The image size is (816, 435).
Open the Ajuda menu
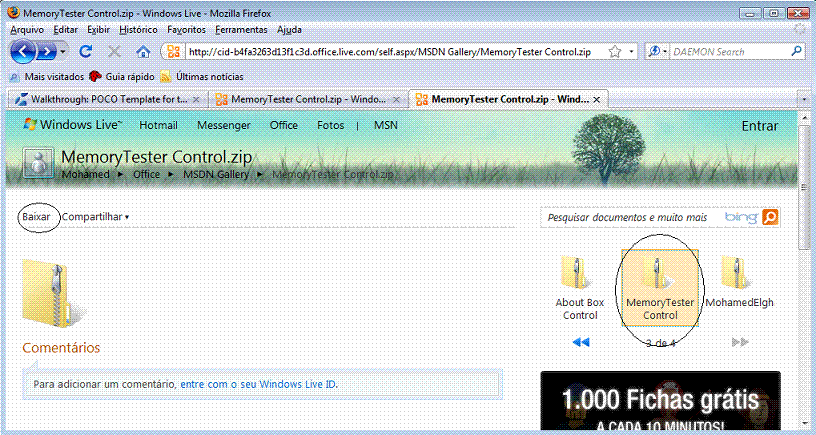289,30
